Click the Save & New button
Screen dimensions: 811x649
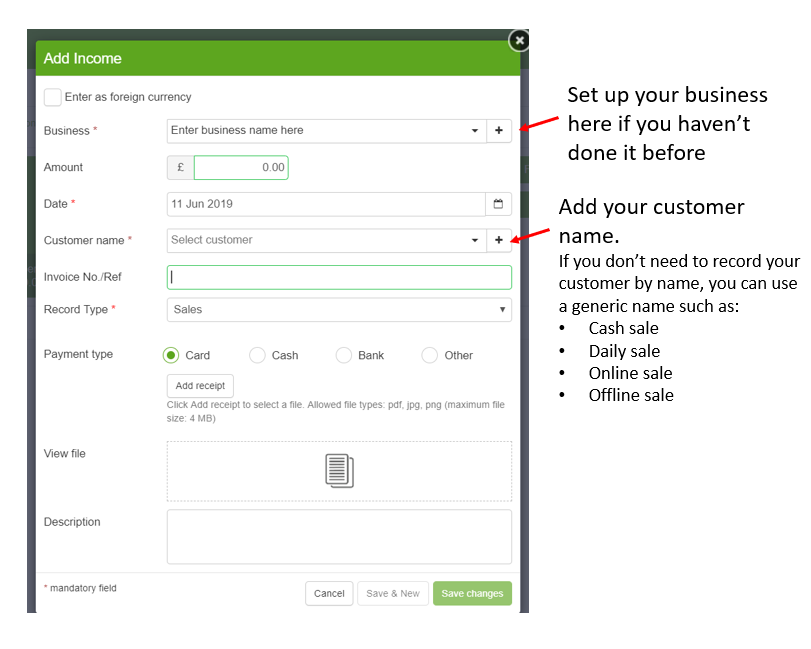click(393, 593)
